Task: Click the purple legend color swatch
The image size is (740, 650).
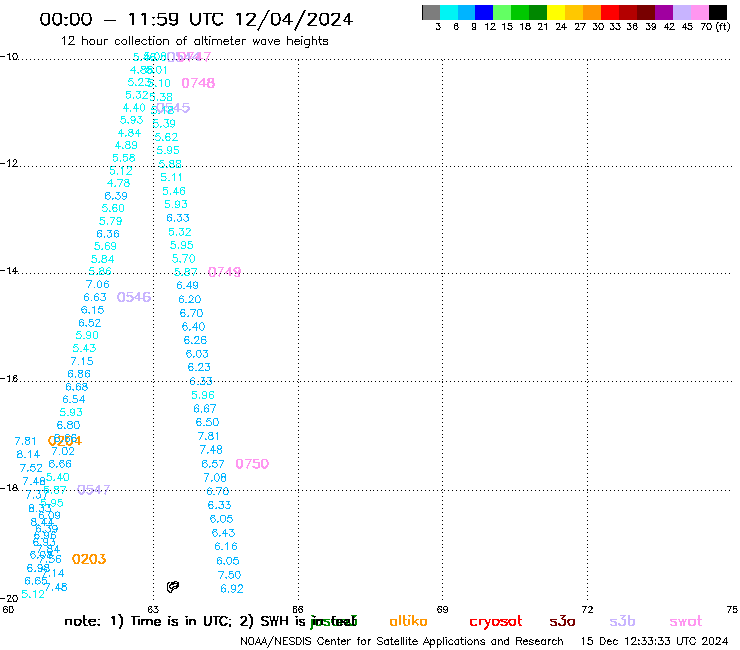Action: pyautogui.click(x=664, y=12)
